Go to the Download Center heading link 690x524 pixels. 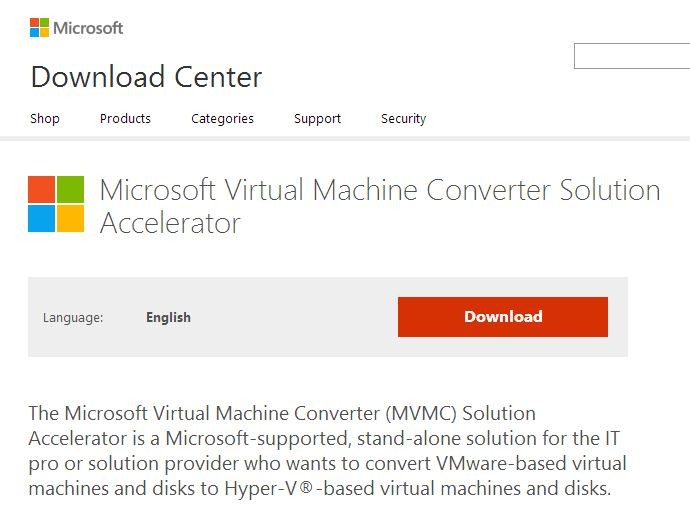[x=147, y=77]
